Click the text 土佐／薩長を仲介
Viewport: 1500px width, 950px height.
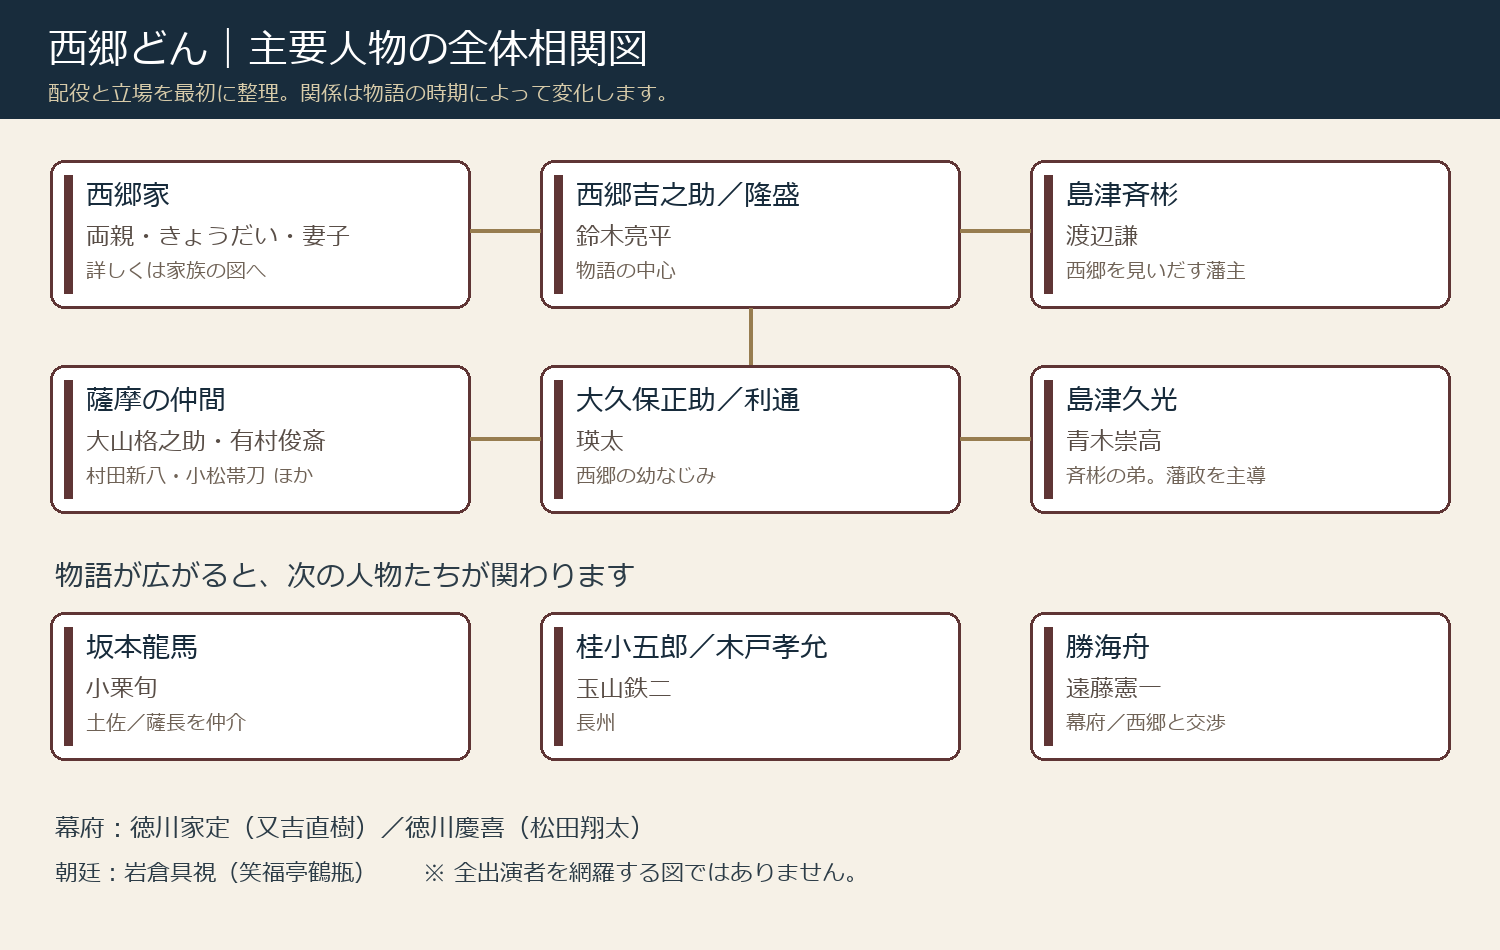tap(166, 722)
